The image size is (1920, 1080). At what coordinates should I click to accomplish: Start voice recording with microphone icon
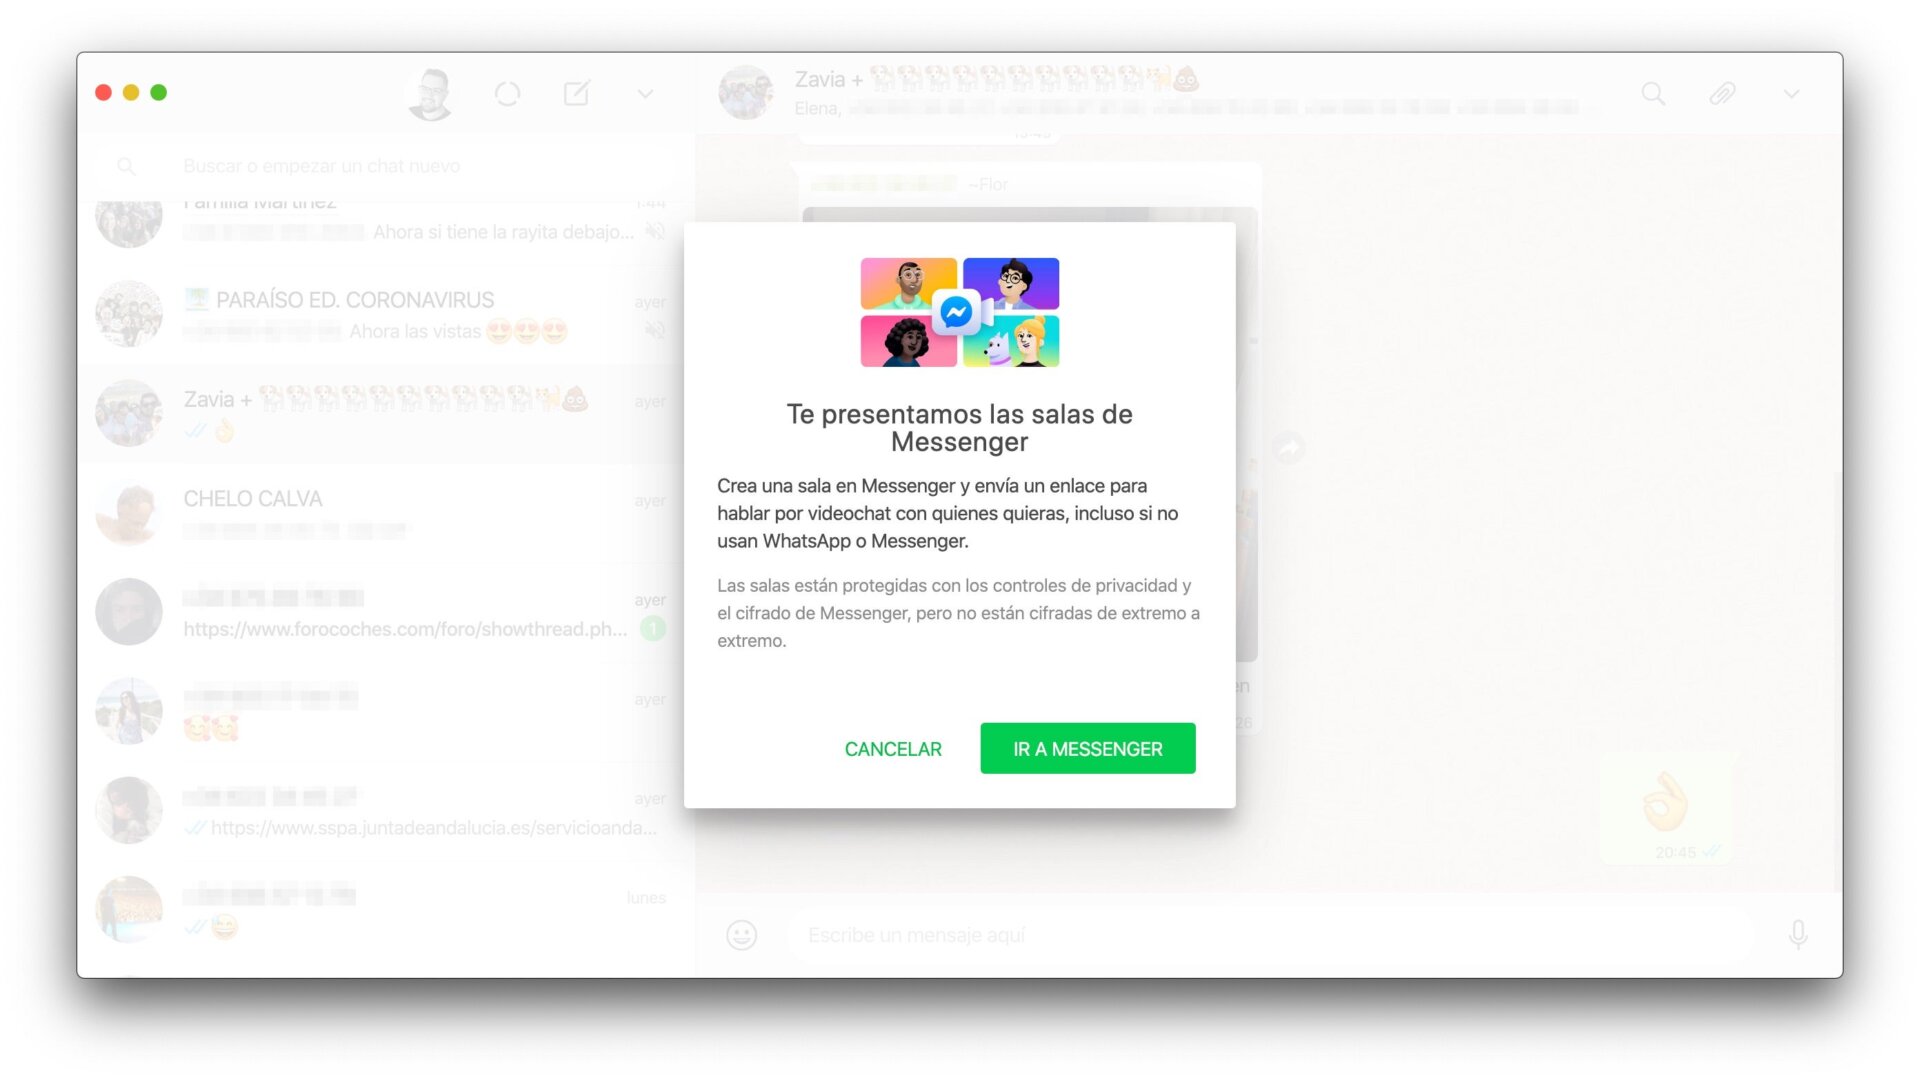coord(1798,935)
